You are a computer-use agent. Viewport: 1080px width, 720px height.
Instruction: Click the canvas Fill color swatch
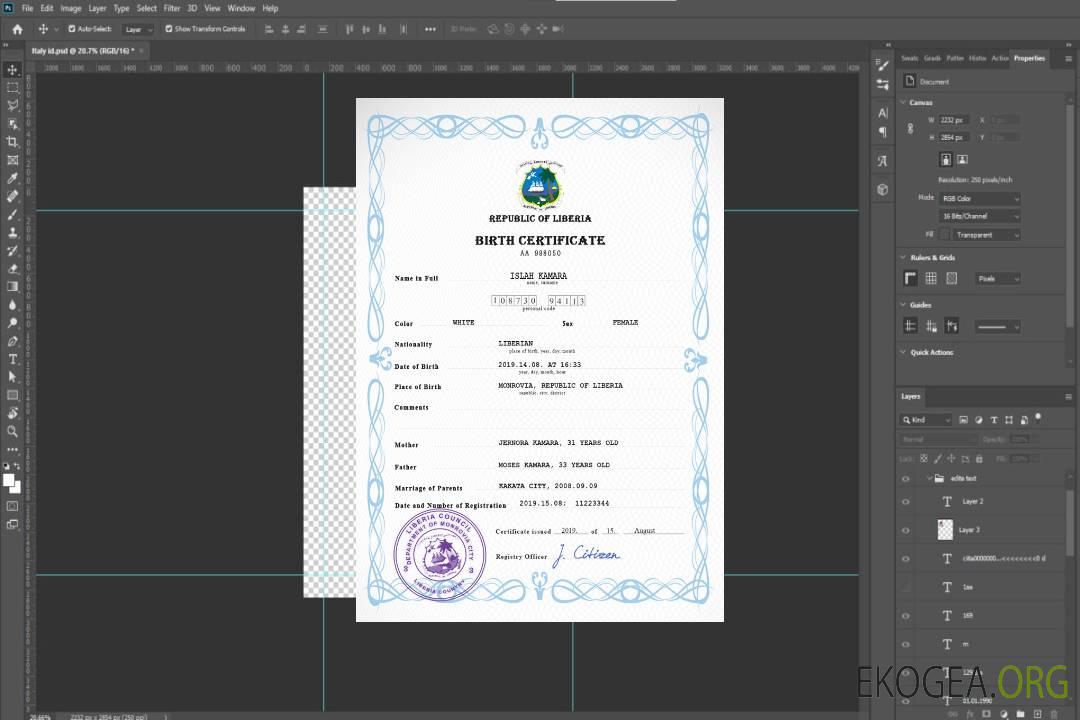point(945,235)
